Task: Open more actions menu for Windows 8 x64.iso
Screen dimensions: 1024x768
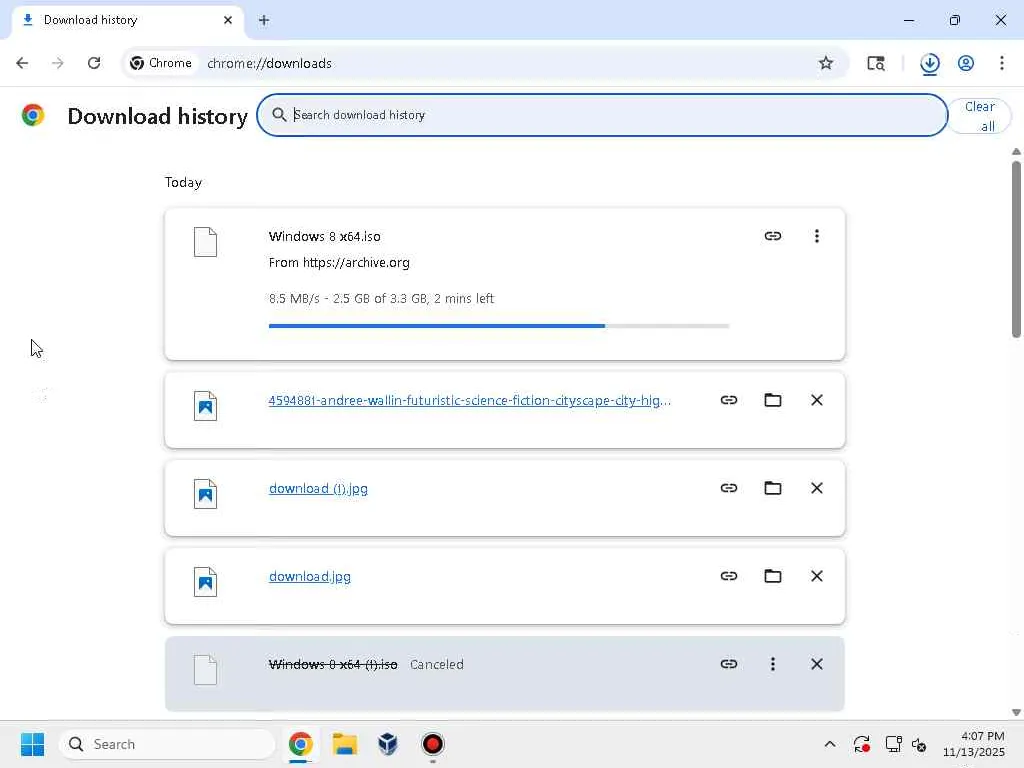Action: coord(816,236)
